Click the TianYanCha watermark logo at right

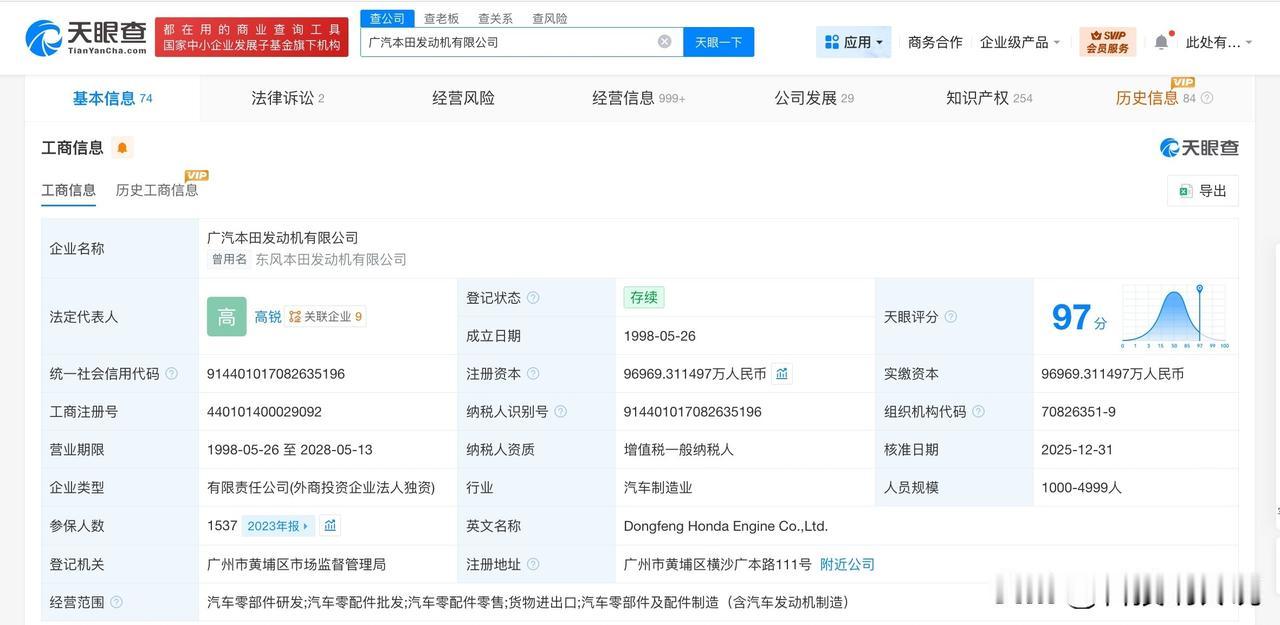point(1199,148)
